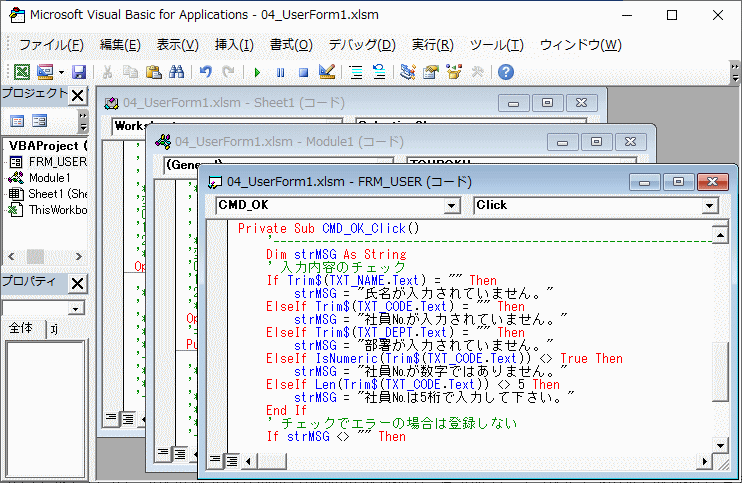
Task: Select Module1 in the project tree
Action: [40, 178]
